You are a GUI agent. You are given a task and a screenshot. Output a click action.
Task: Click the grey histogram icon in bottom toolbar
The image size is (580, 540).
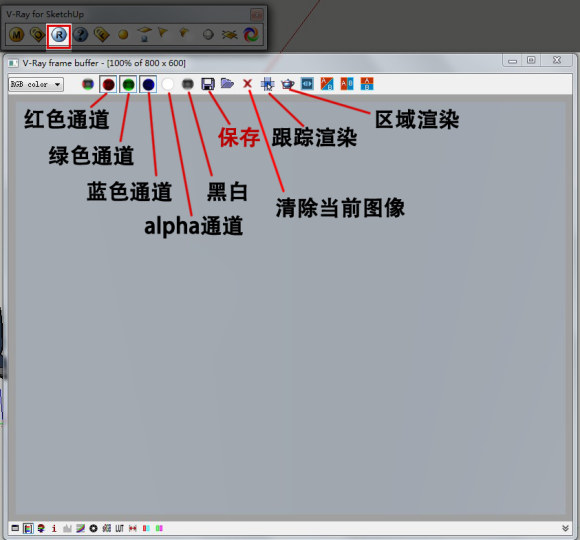click(67, 528)
